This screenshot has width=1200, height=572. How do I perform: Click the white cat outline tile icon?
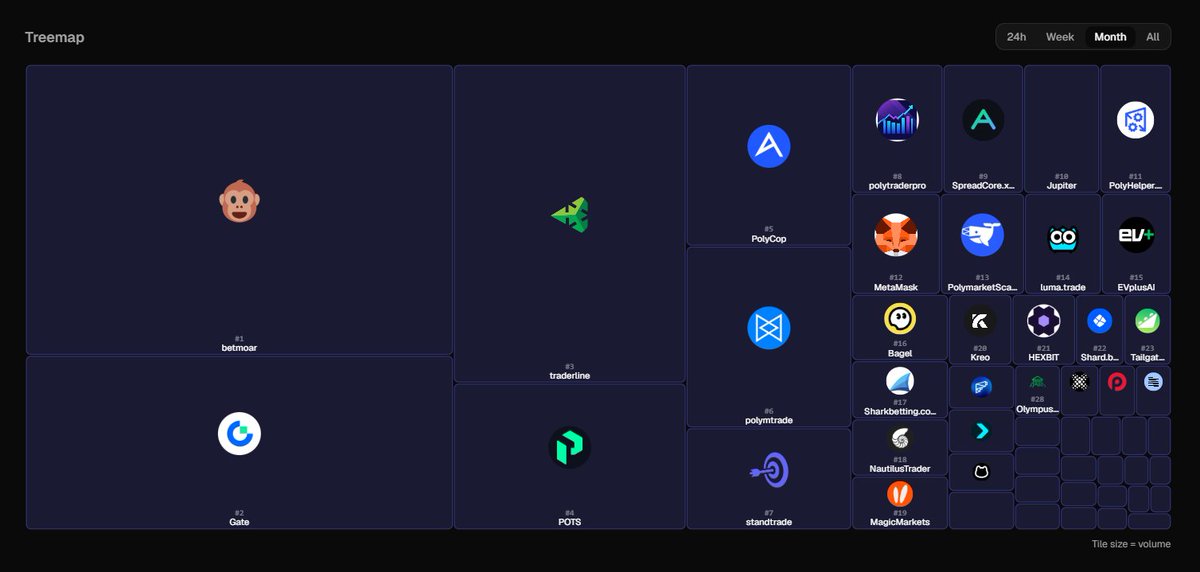pyautogui.click(x=981, y=471)
